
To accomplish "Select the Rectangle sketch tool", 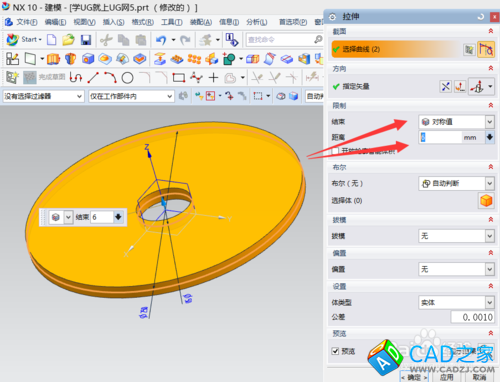I will tap(179, 78).
